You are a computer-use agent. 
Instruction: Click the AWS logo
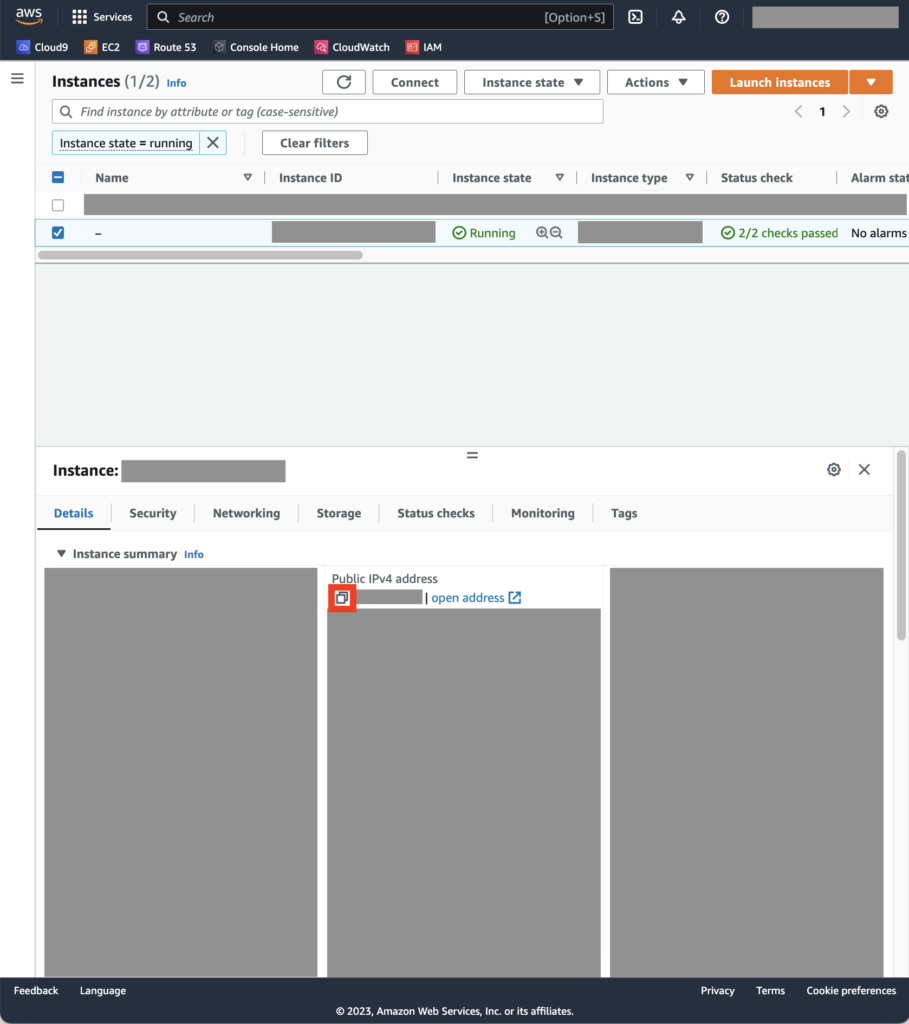29,16
